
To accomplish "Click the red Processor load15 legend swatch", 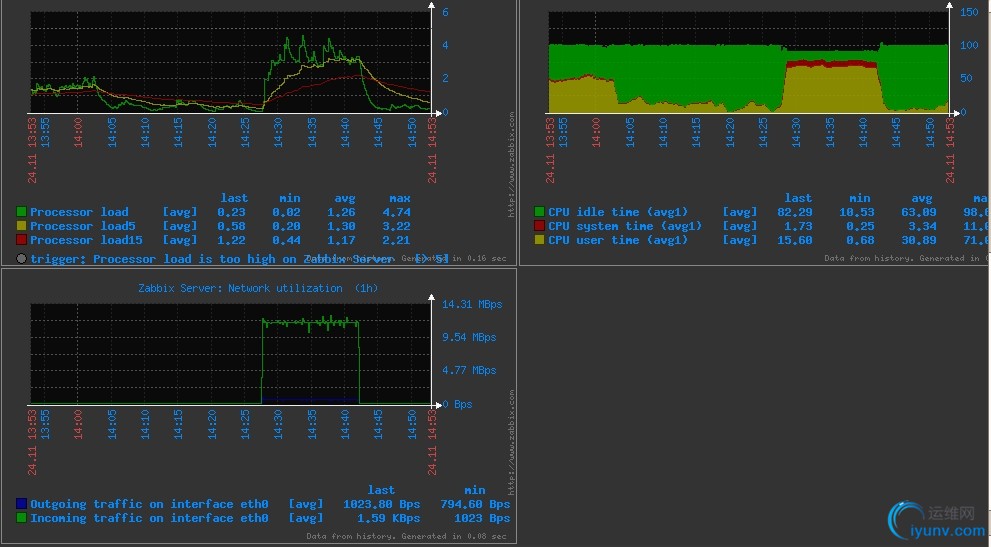I will (21, 240).
